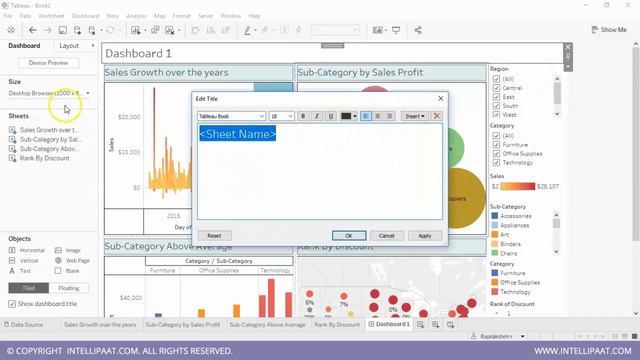Open the Highlight dropdown arrow
Screen dimensions: 640x360
point(256,30)
